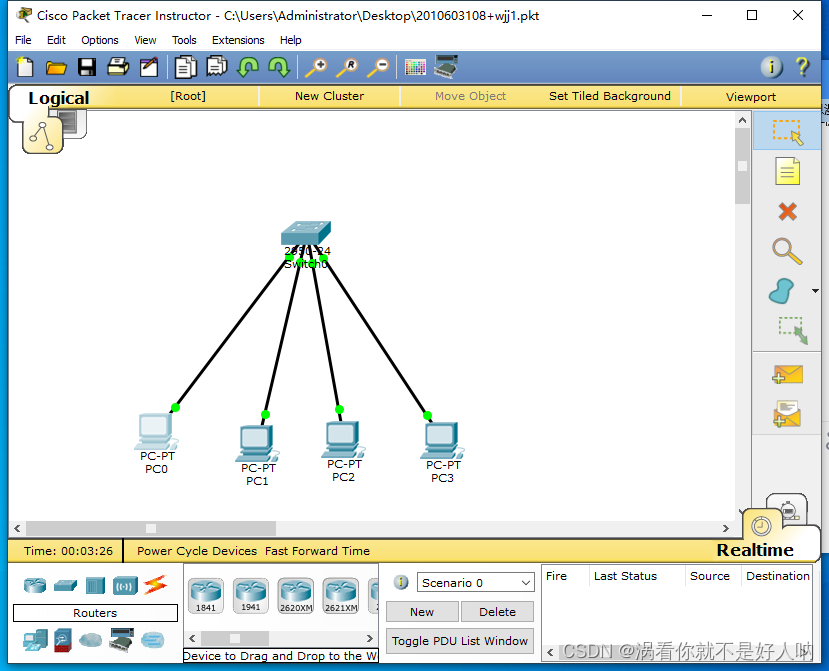
Task: Pick the 1941 router model
Action: pyautogui.click(x=251, y=595)
